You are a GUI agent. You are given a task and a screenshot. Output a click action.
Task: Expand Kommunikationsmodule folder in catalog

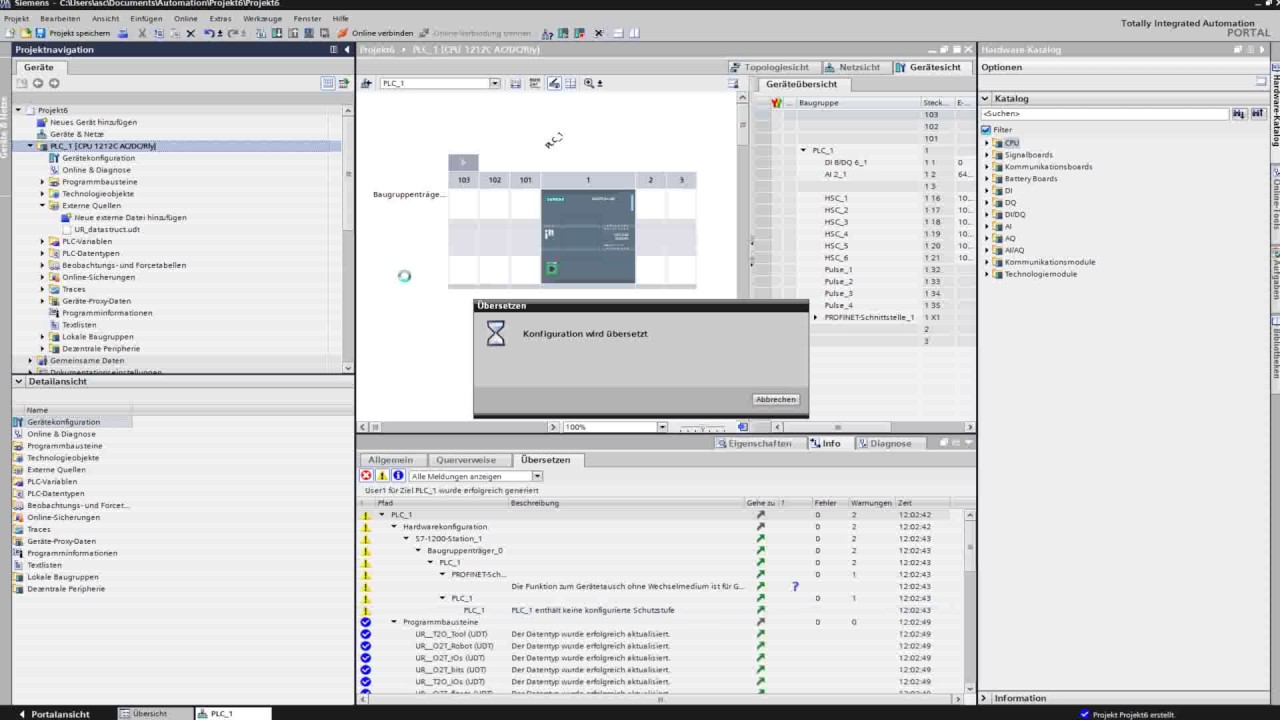987,262
